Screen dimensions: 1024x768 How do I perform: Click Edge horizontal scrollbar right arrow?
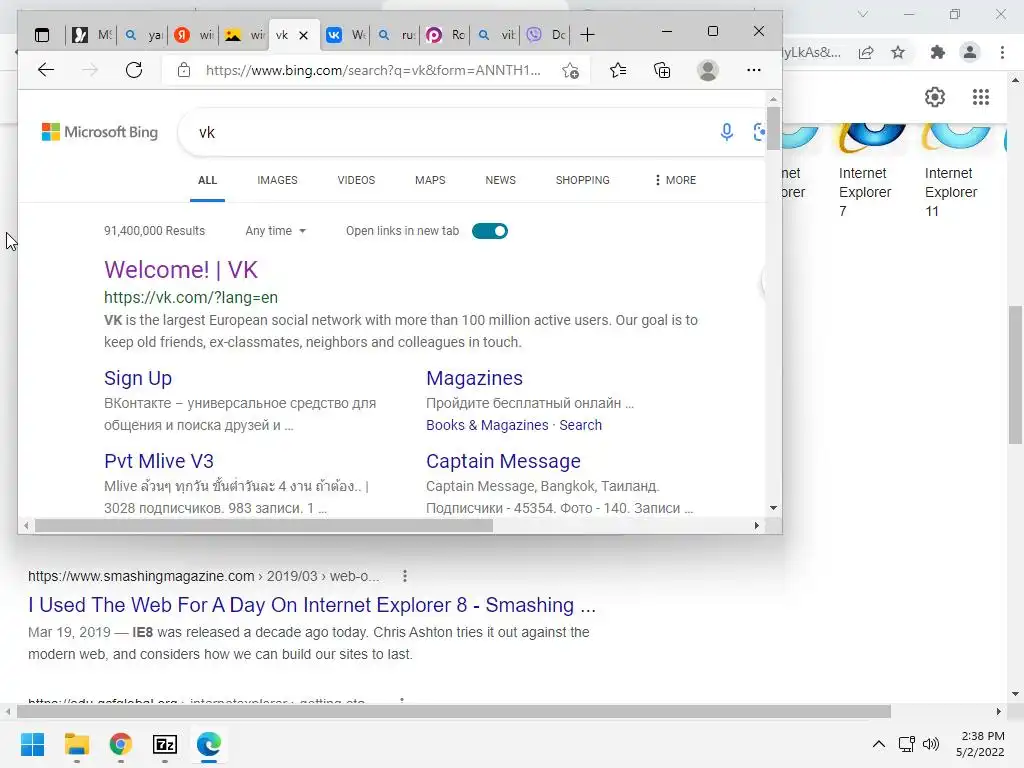(x=757, y=526)
